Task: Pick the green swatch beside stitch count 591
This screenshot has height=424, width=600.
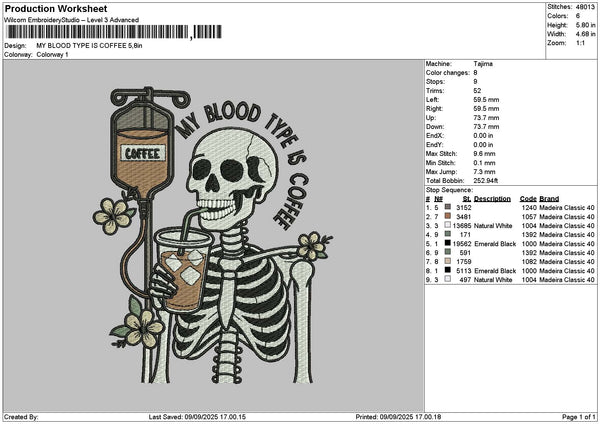Action: pyautogui.click(x=447, y=252)
